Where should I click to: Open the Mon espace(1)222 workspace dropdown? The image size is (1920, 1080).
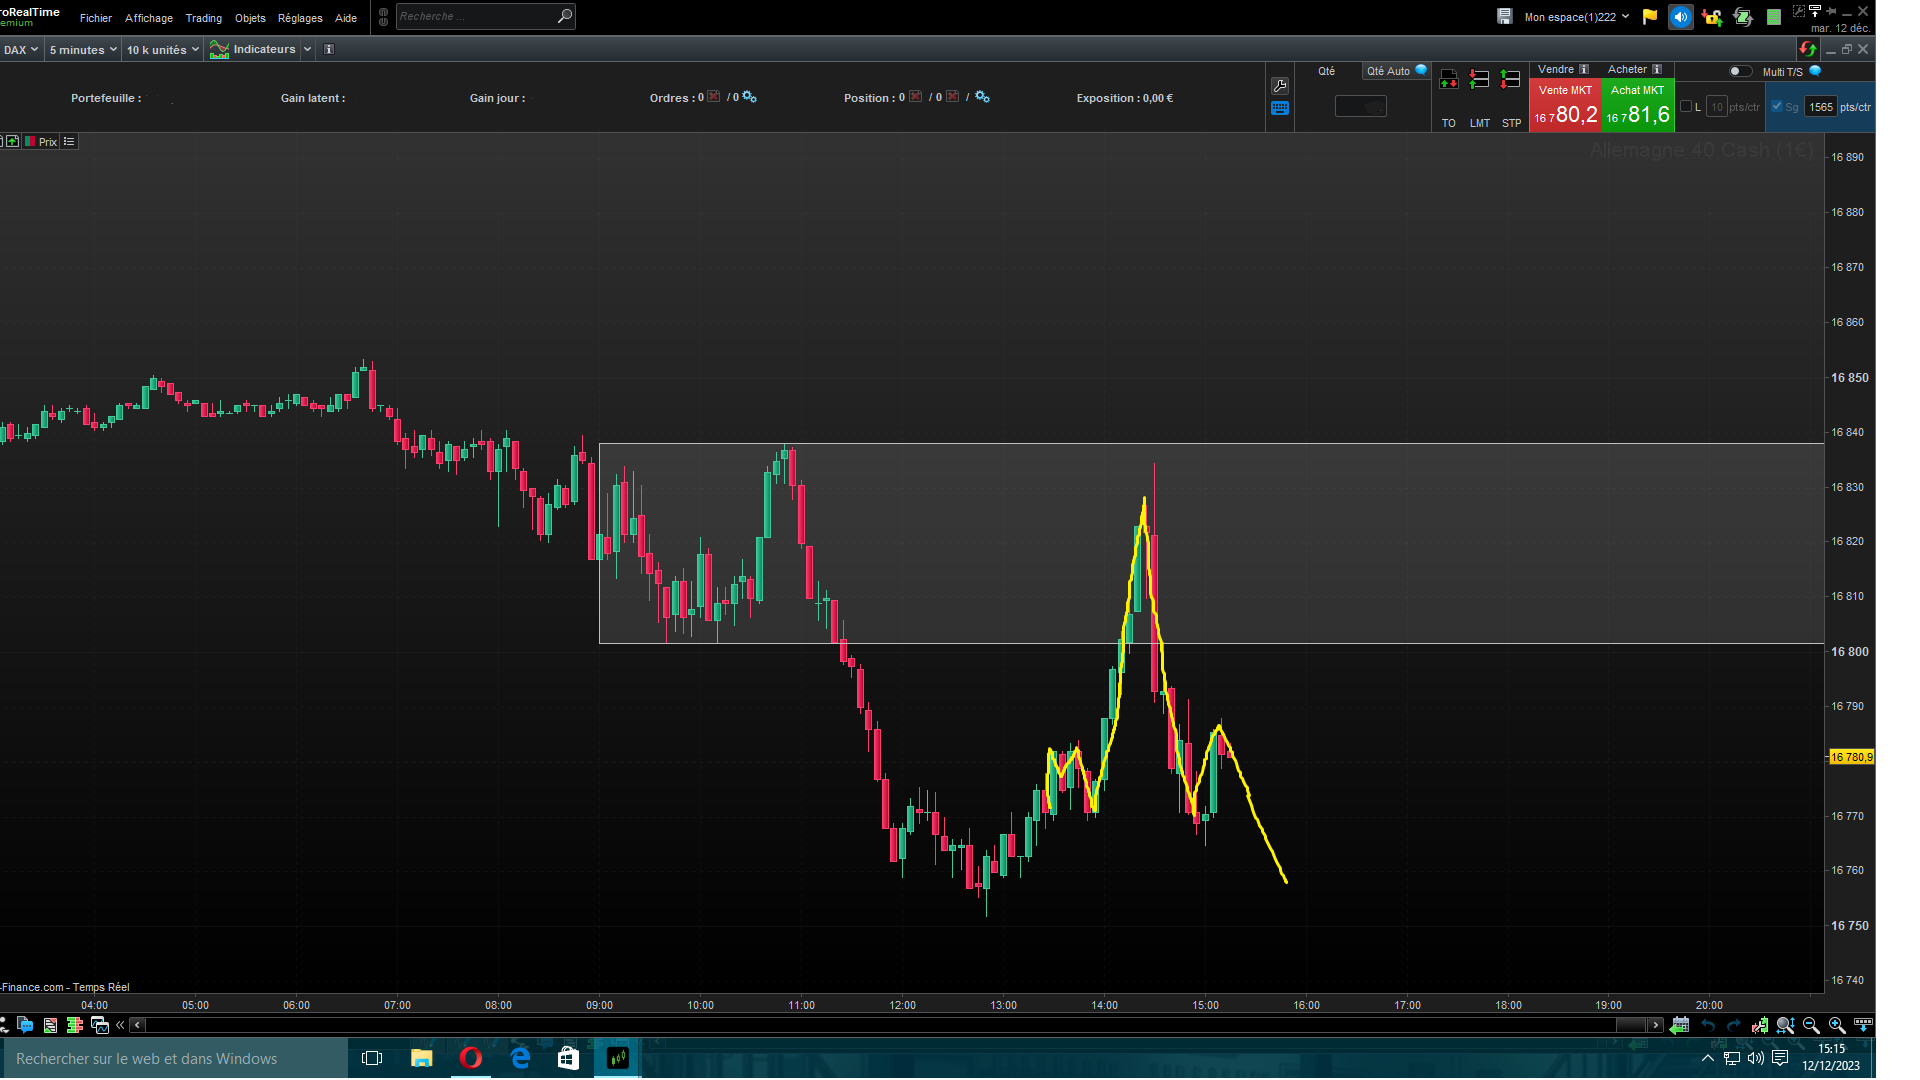point(1576,16)
